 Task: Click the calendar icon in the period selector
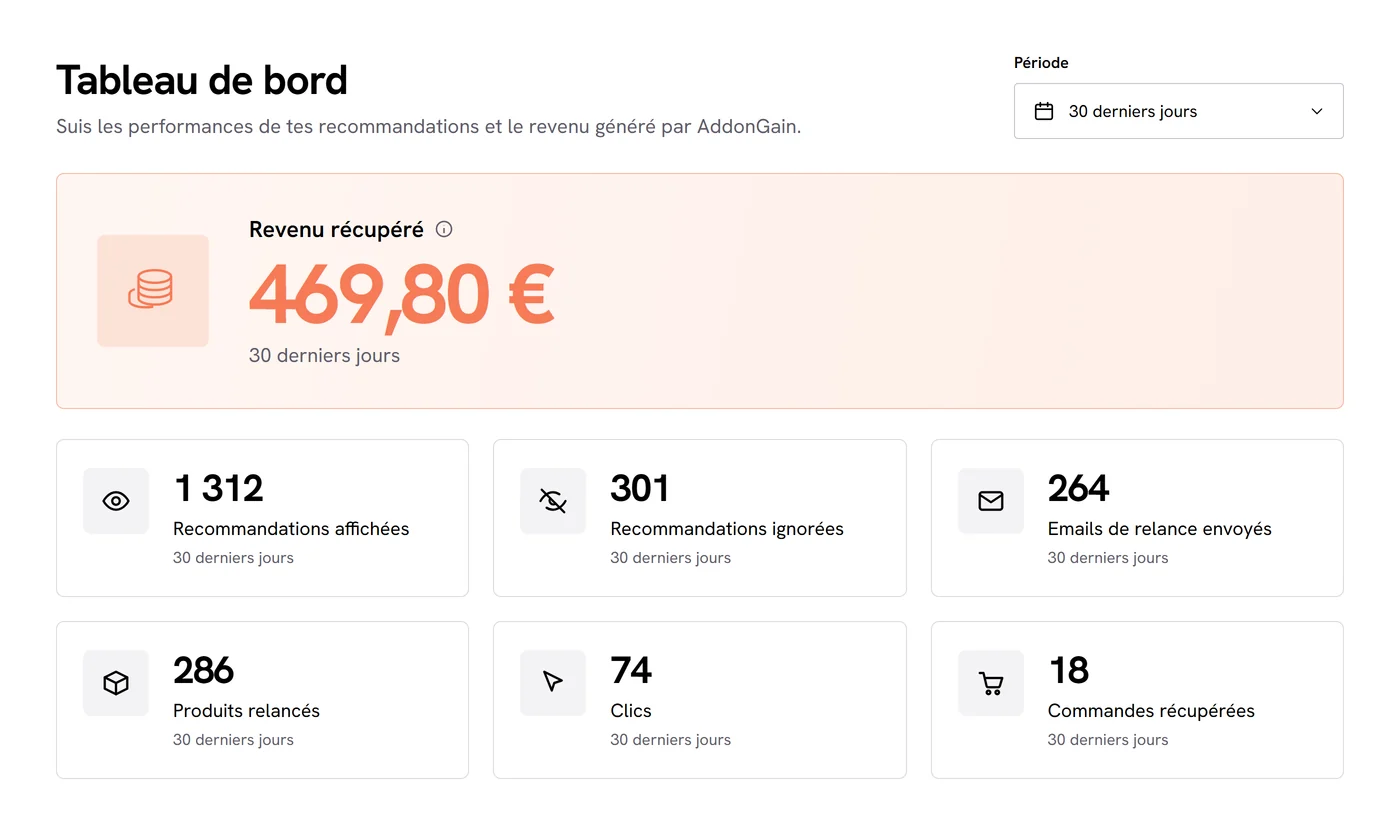point(1044,111)
